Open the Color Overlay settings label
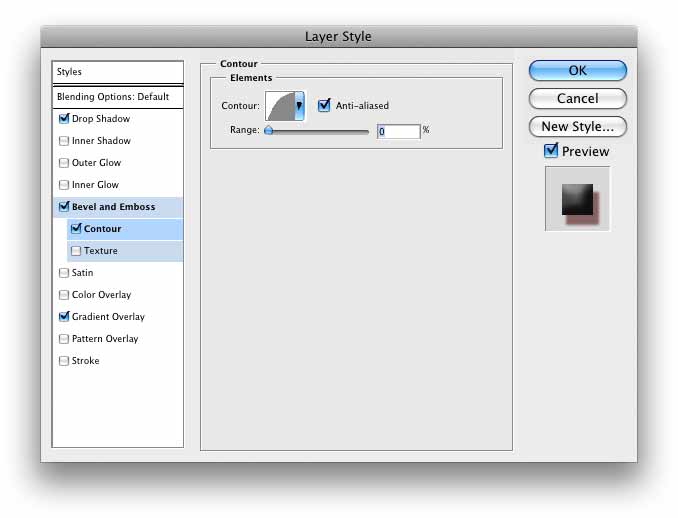Viewport: 678px width, 518px height. tap(101, 294)
